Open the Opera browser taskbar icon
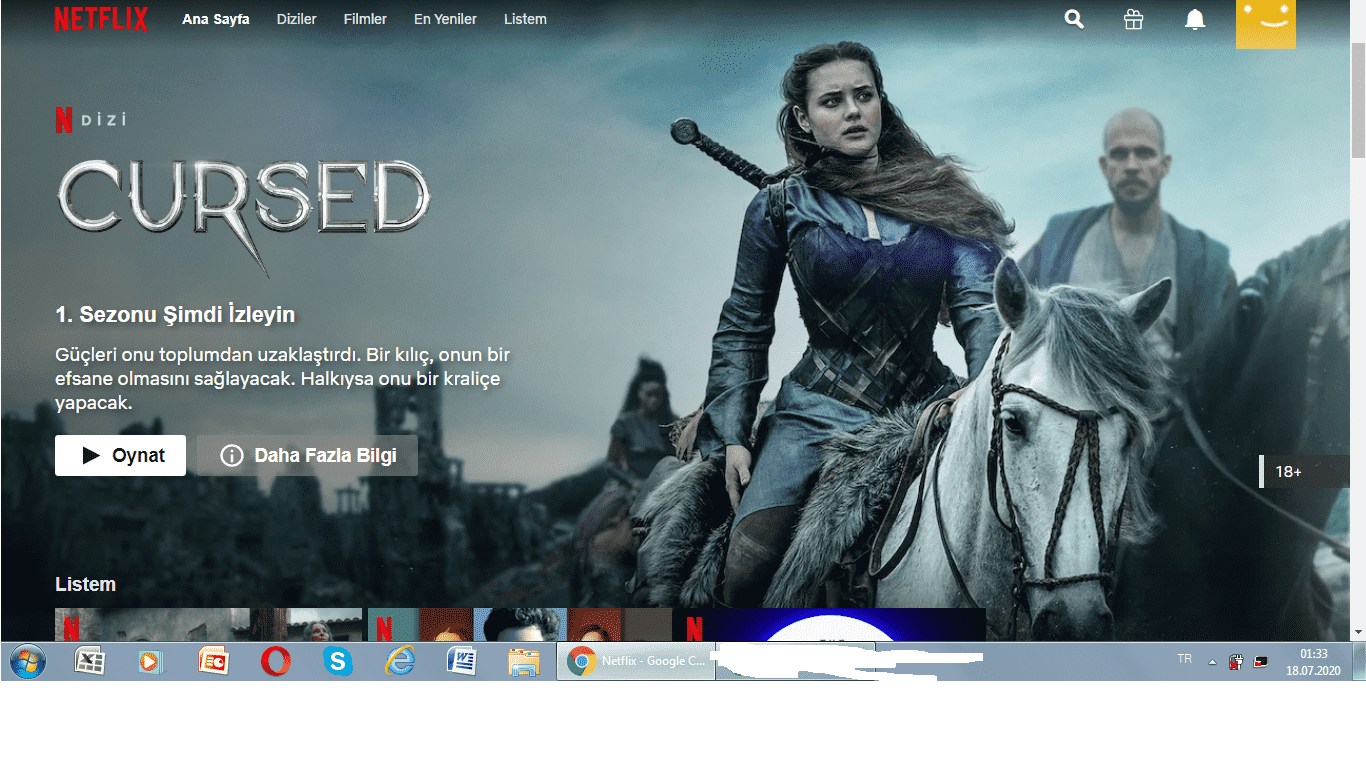The width and height of the screenshot is (1366, 768). point(276,661)
